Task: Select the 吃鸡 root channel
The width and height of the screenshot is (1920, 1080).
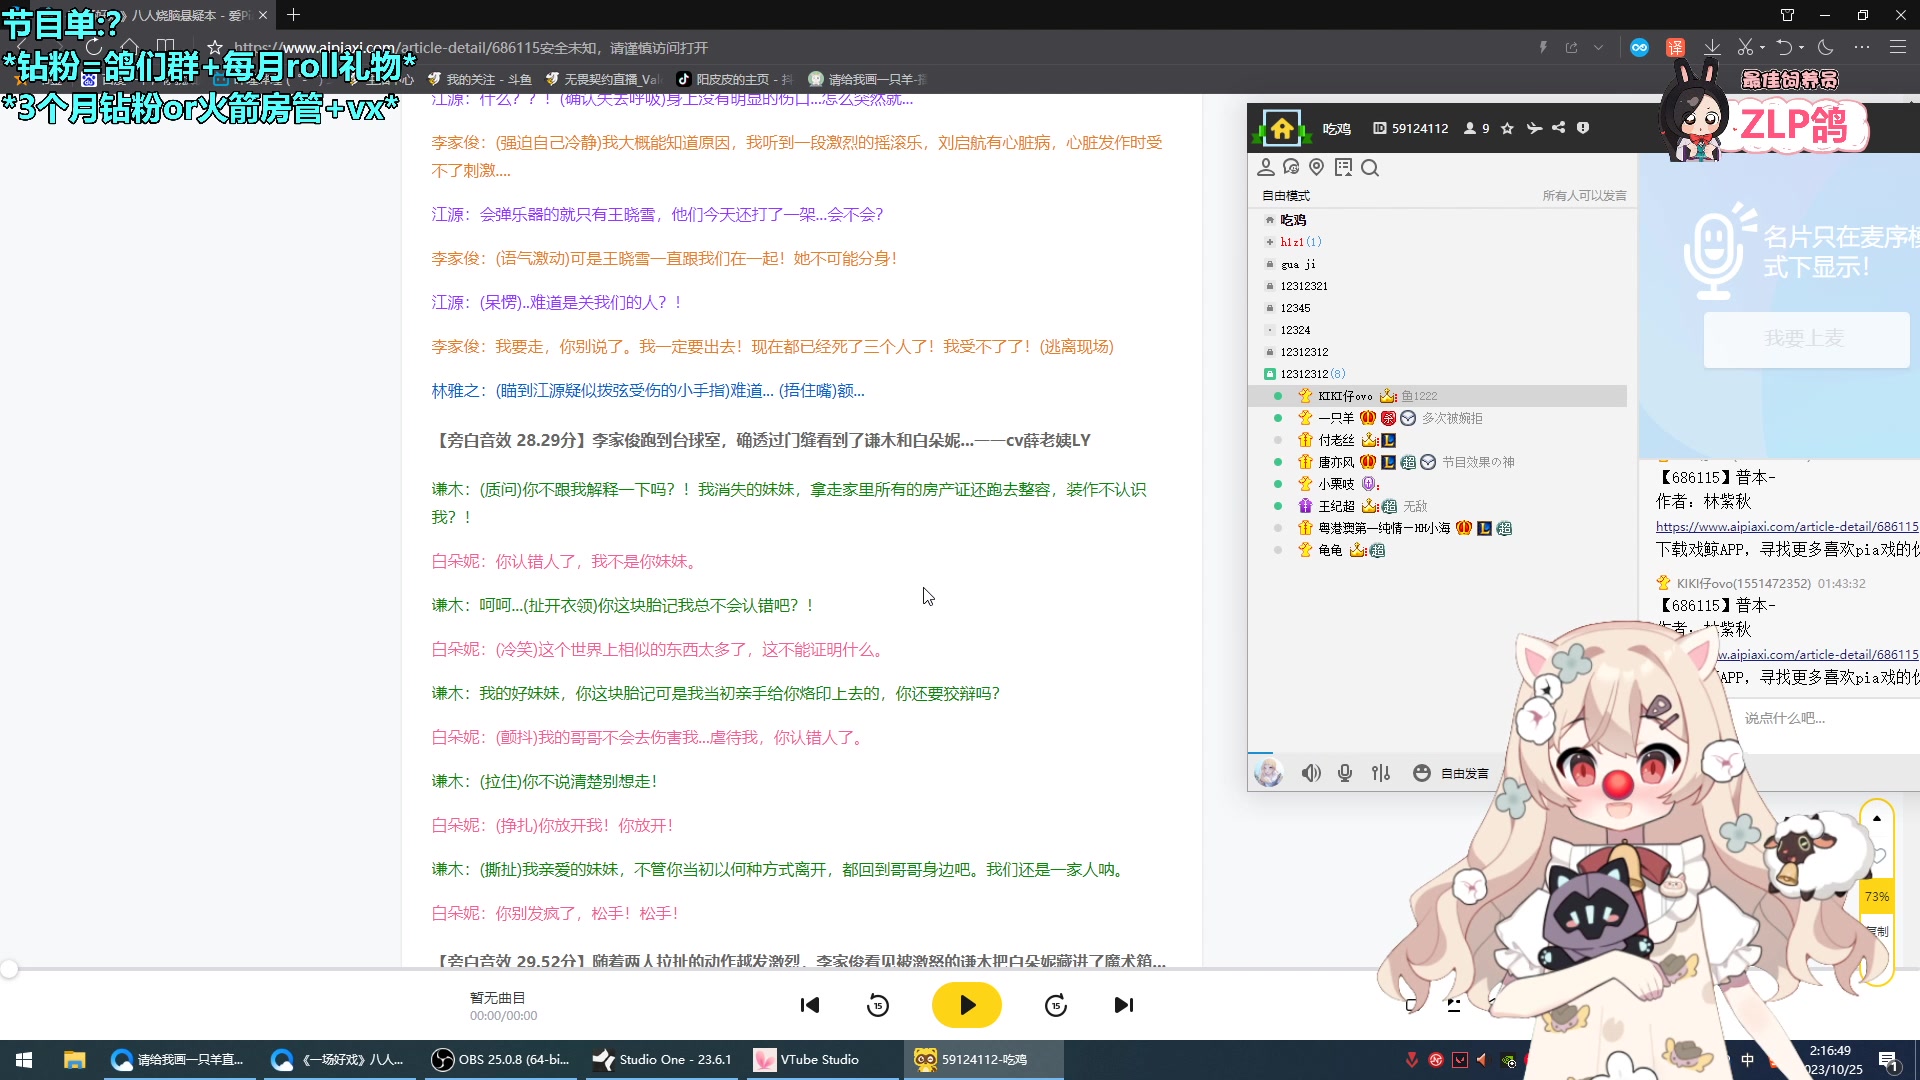Action: coord(1293,220)
